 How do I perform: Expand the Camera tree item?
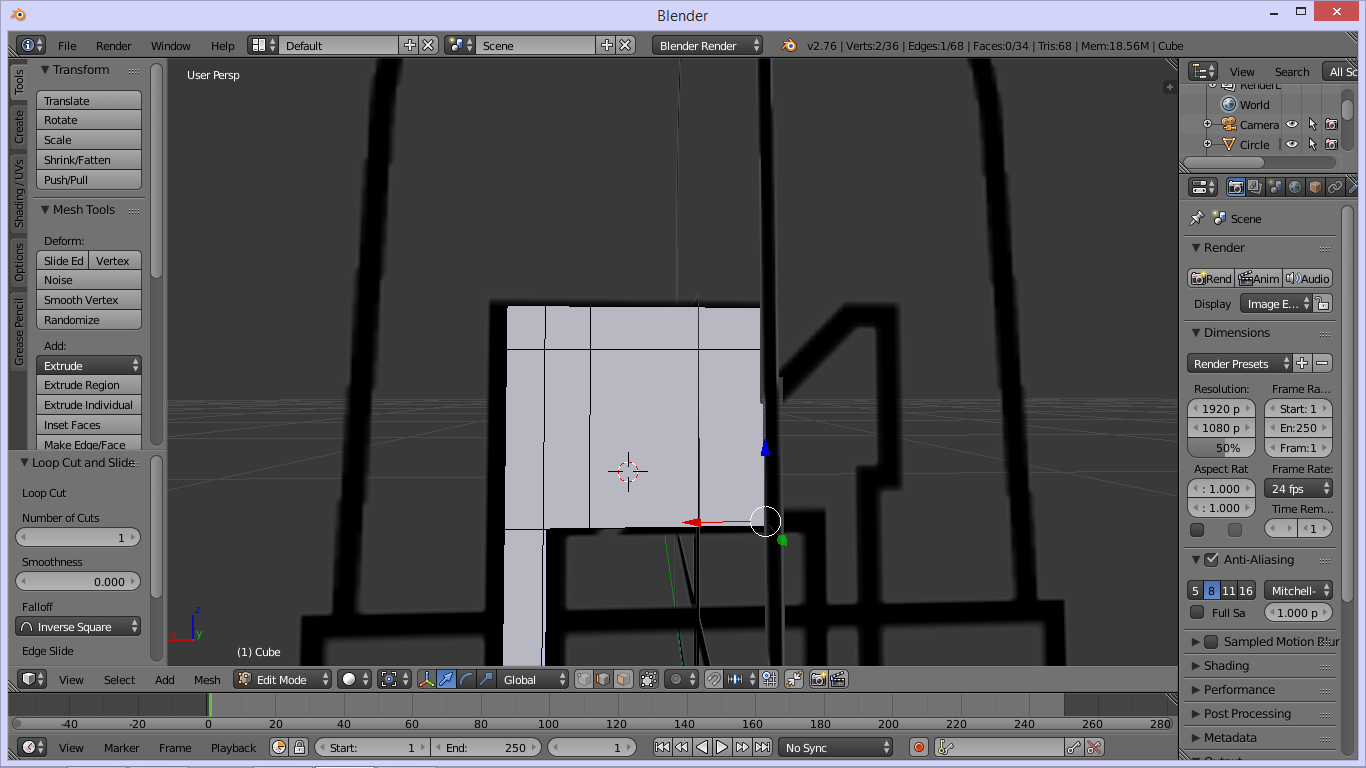(x=1207, y=124)
